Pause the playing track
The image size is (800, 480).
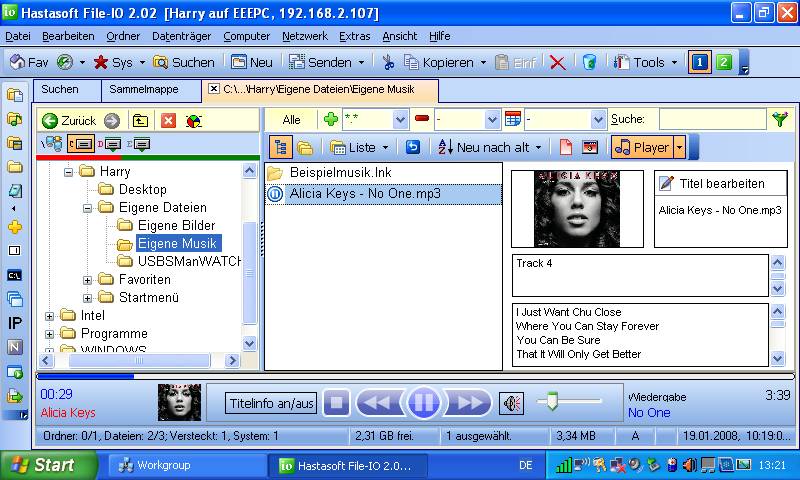(423, 403)
